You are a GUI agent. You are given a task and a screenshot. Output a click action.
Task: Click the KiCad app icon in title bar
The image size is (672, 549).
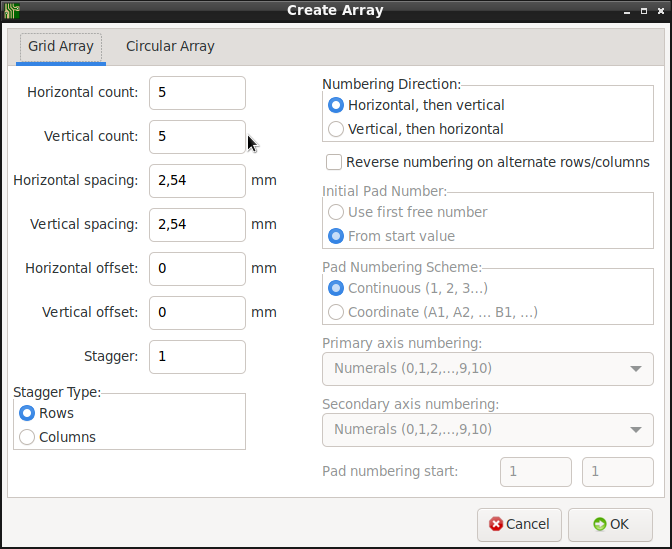[x=12, y=11]
